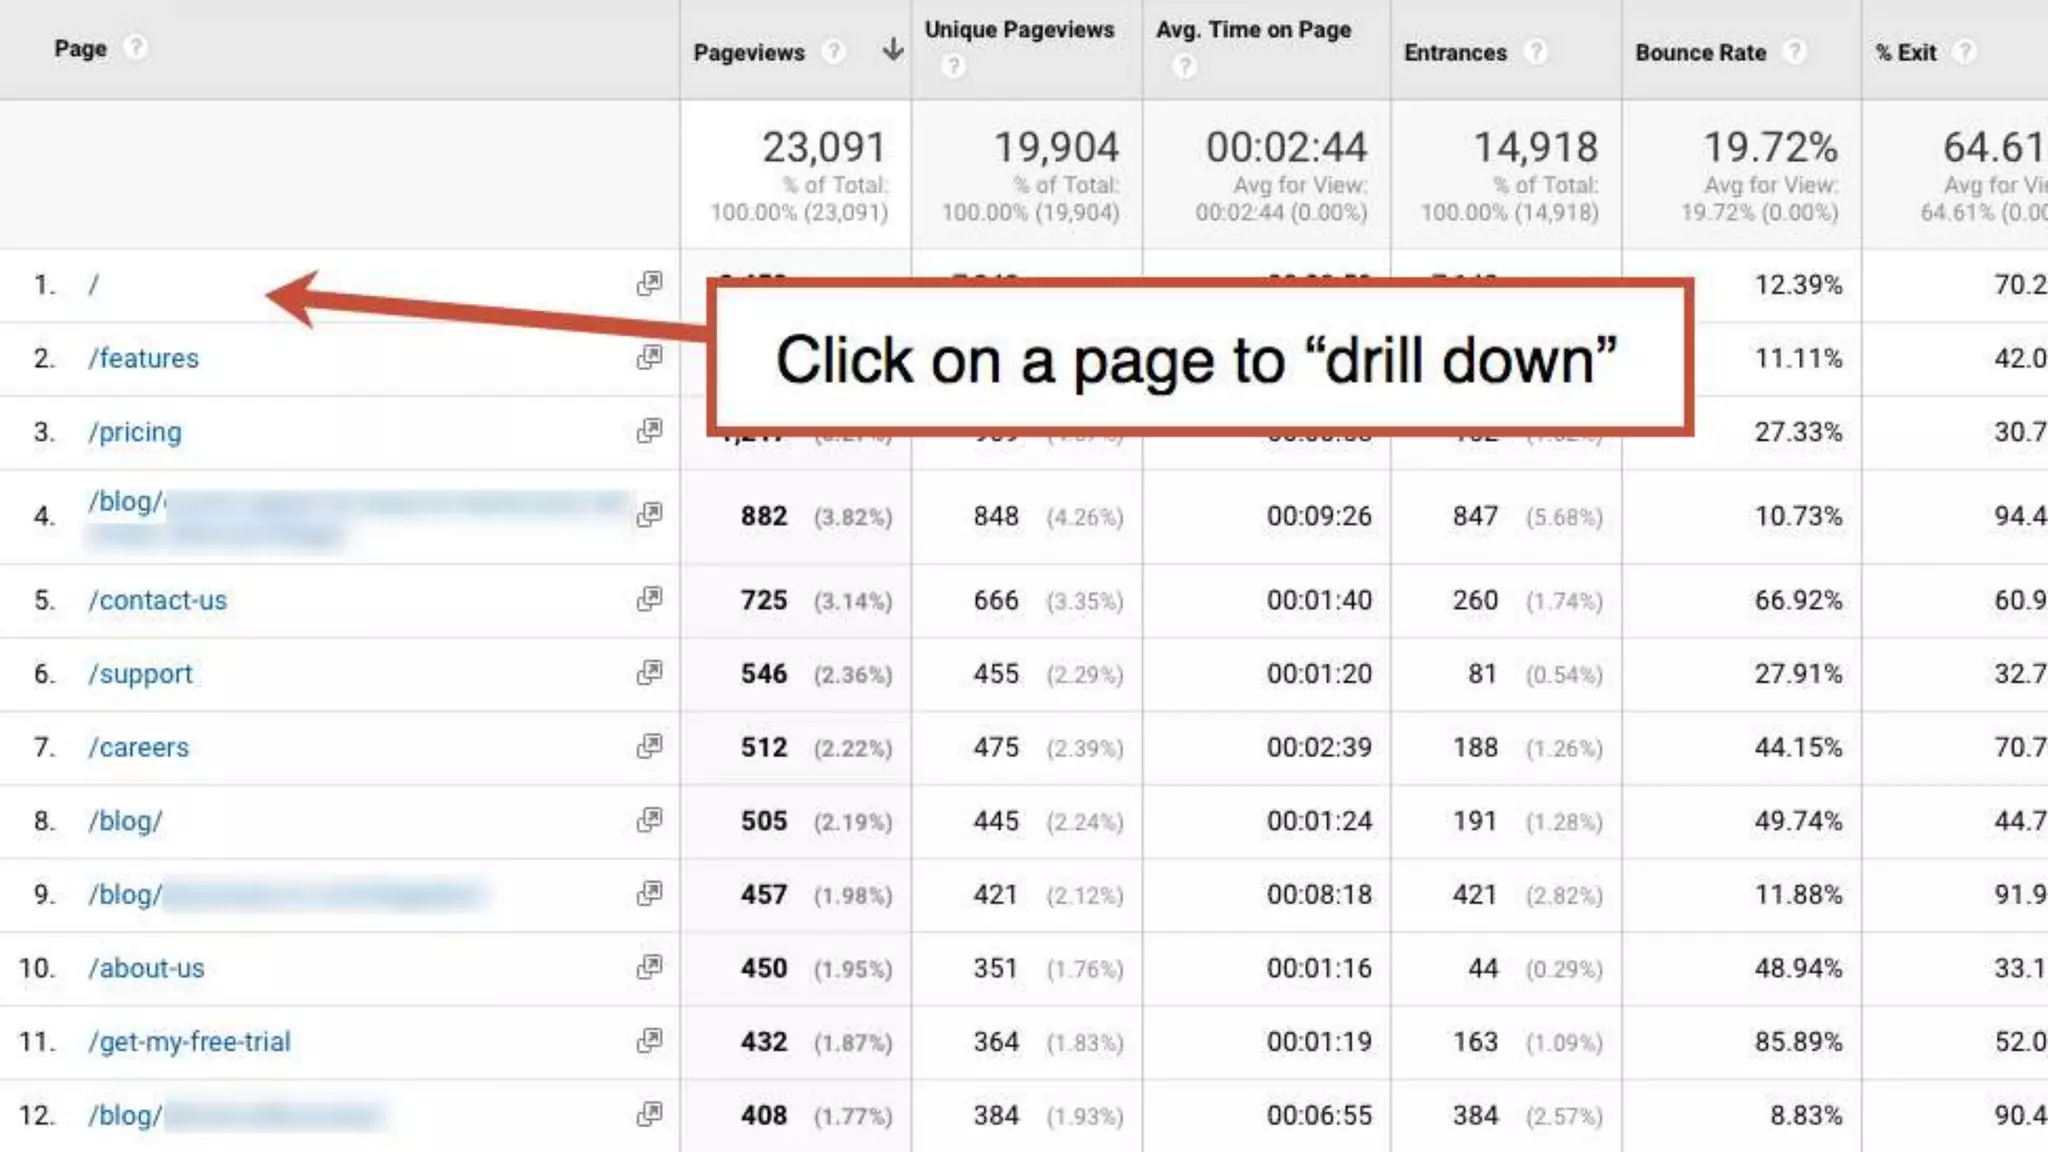Click help question mark next to Entrances
The image size is (2048, 1152).
tap(1536, 52)
